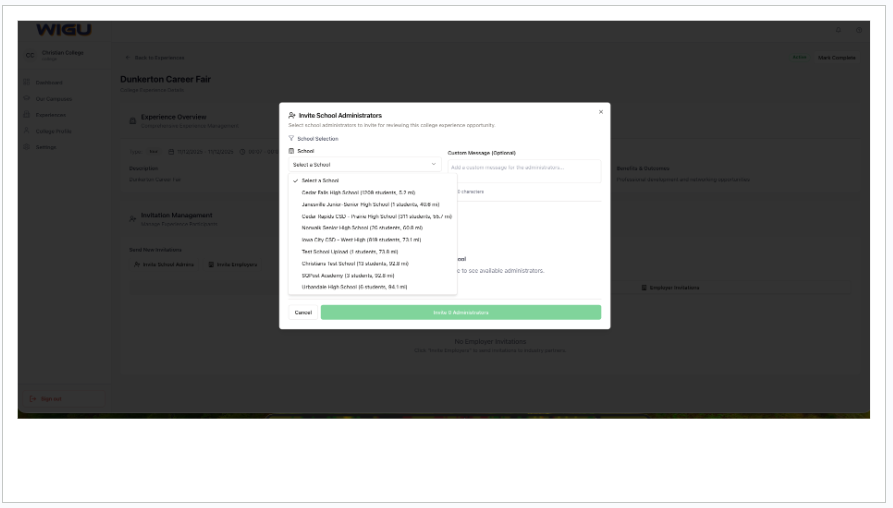Screen dimensions: 893x508
Task: Click the WIGU logo
Action: click(x=63, y=30)
